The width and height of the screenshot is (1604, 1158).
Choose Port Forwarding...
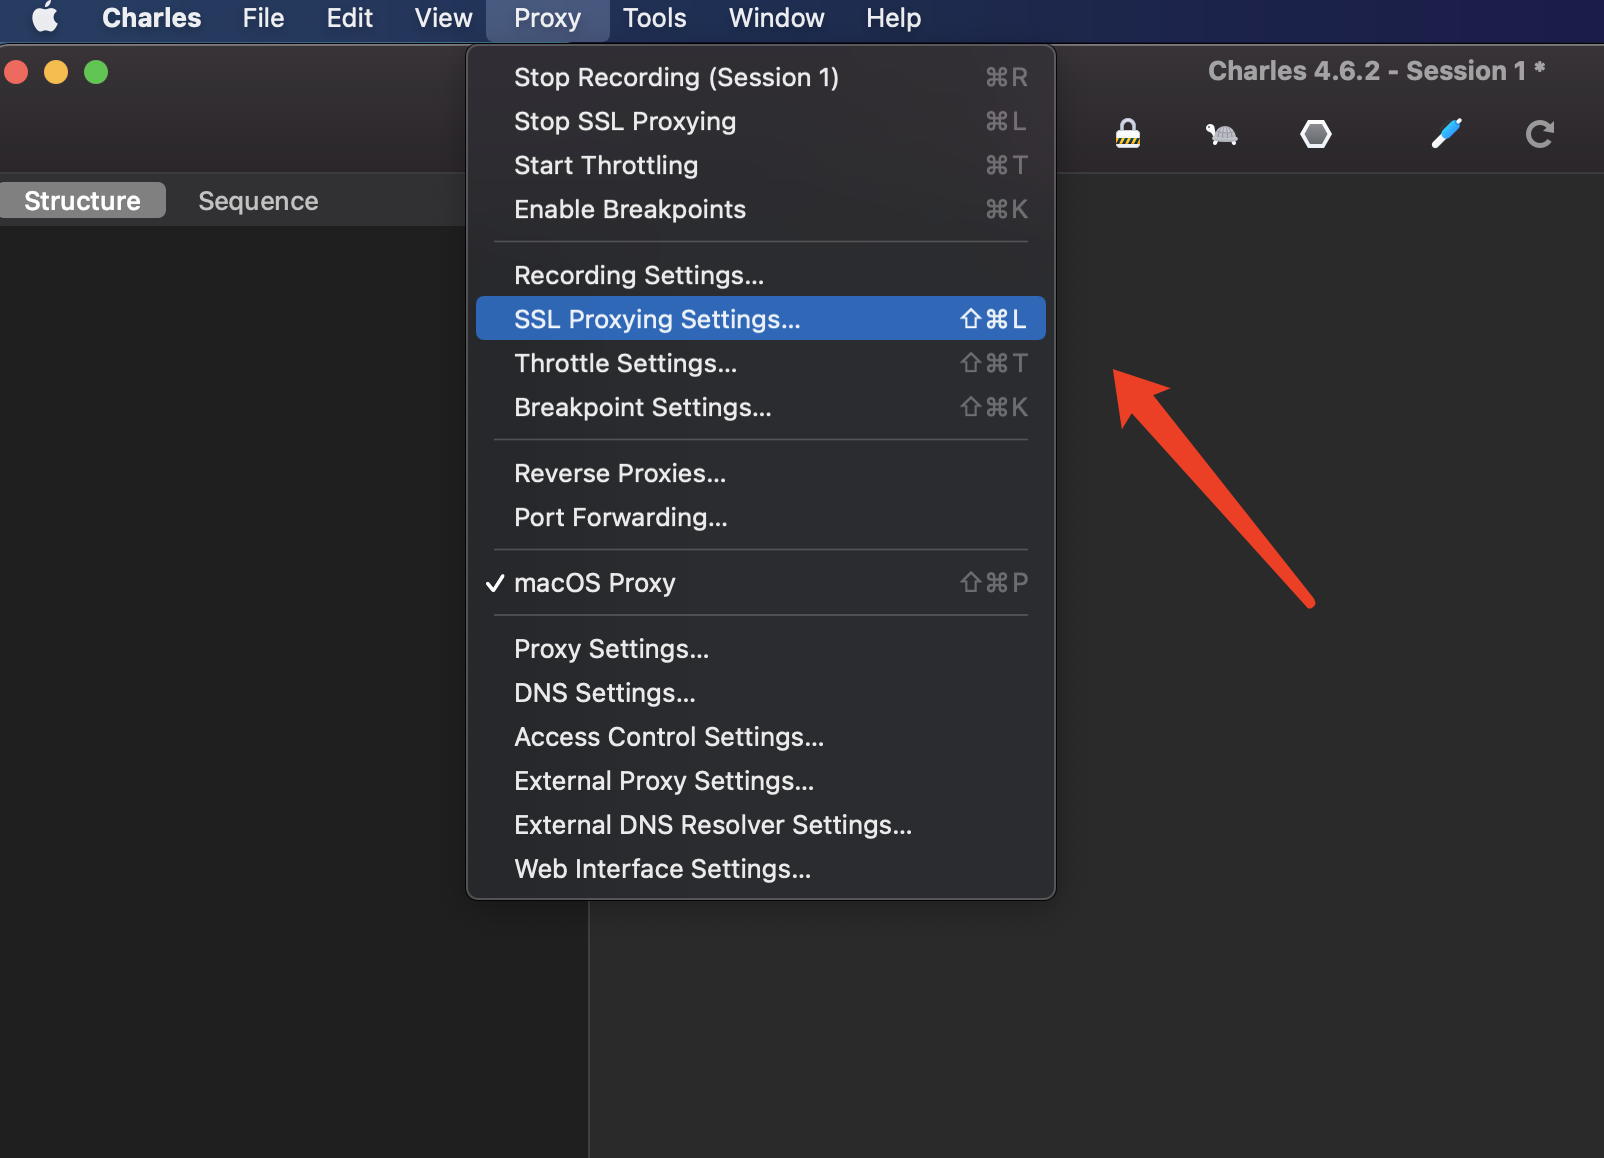pyautogui.click(x=761, y=517)
